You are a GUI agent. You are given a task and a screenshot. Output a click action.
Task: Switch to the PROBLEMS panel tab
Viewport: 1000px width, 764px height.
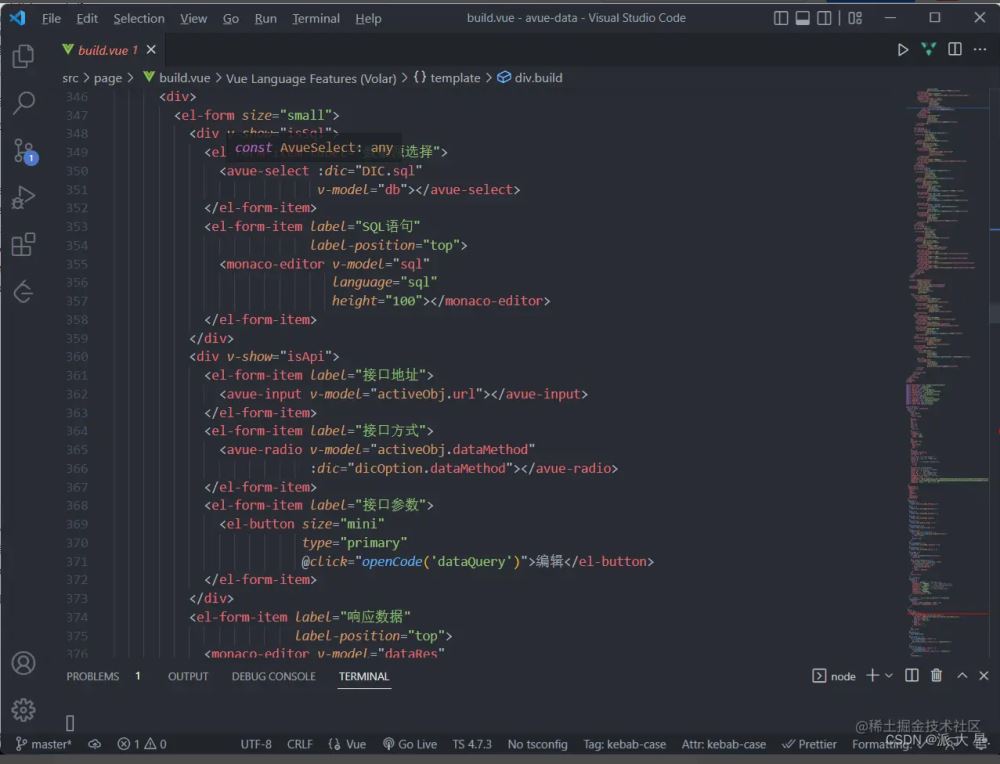point(93,676)
